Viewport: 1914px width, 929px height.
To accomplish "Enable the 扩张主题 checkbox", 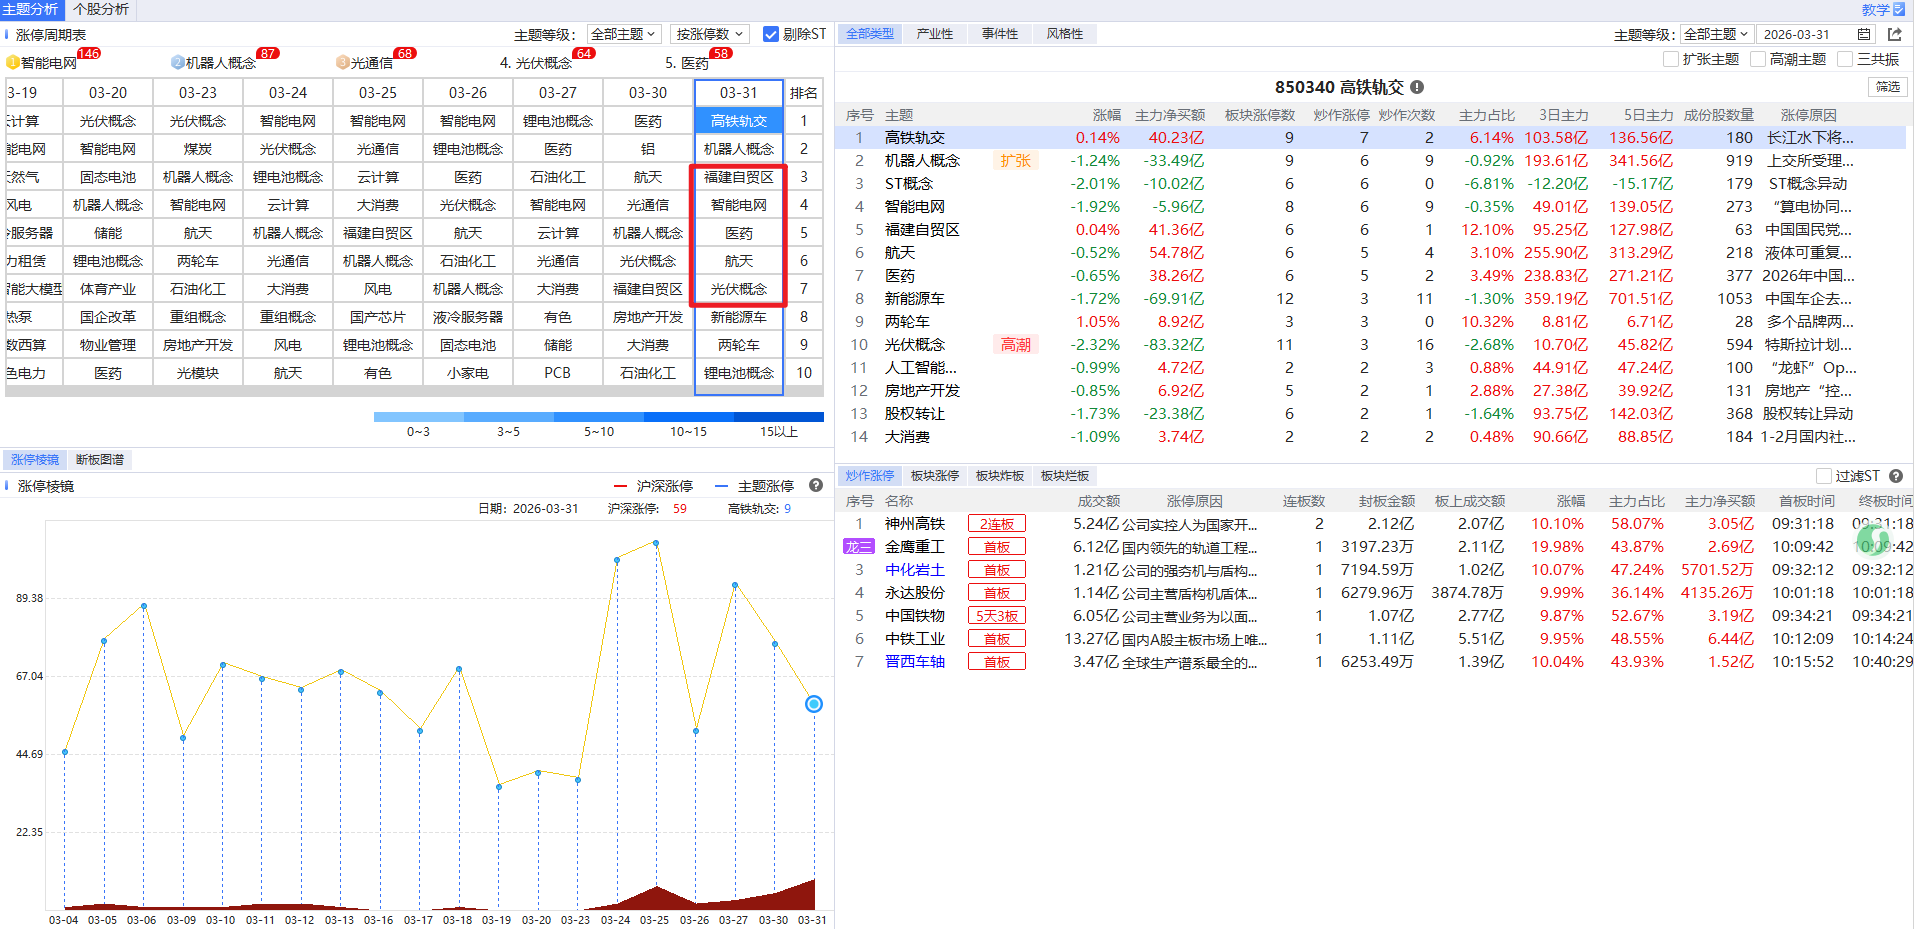I will click(x=1670, y=59).
